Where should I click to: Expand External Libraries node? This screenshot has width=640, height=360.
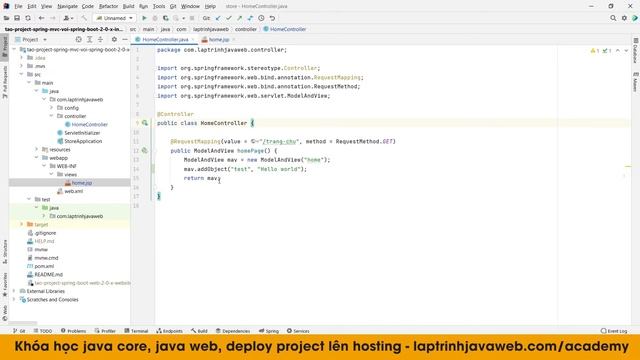(14, 291)
